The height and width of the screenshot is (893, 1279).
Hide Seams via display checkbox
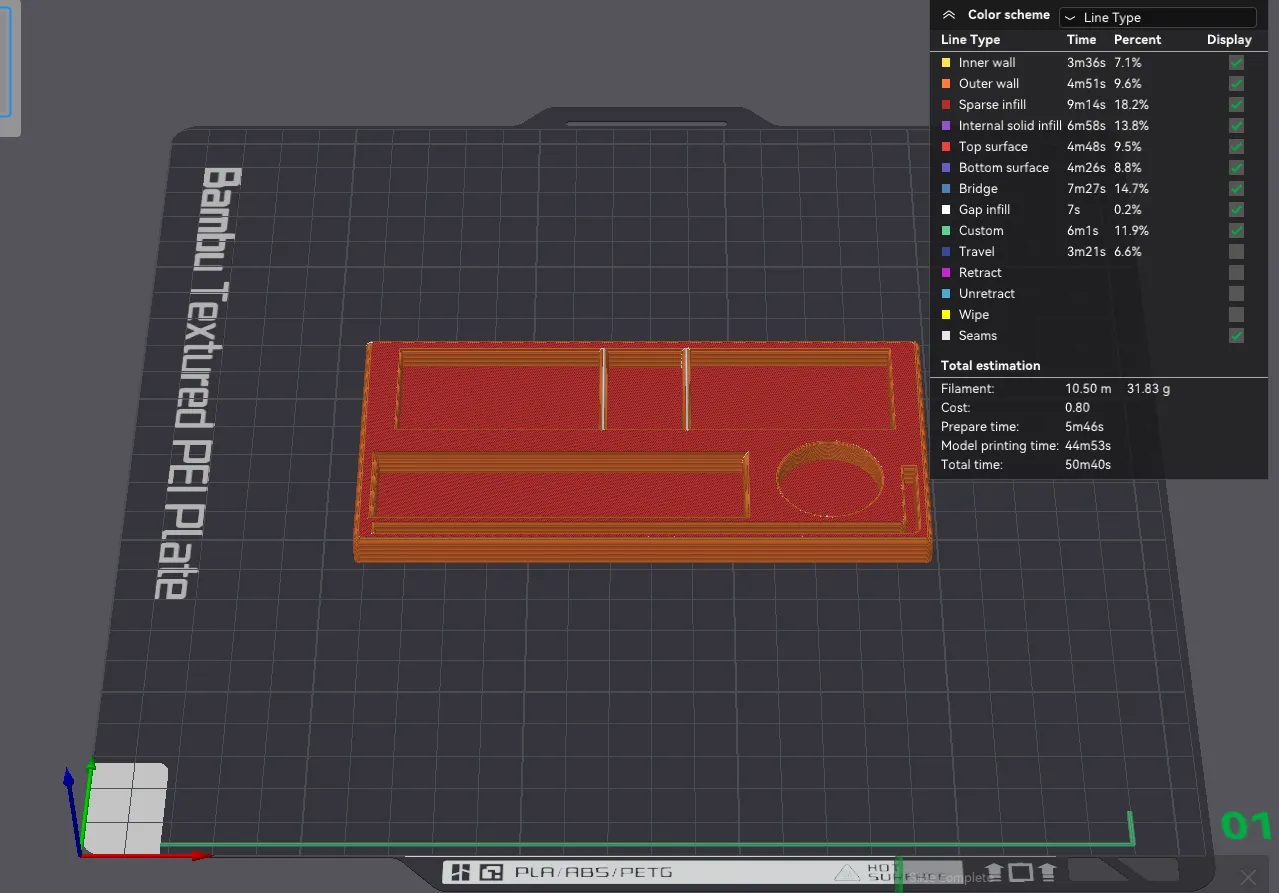pyautogui.click(x=1237, y=336)
